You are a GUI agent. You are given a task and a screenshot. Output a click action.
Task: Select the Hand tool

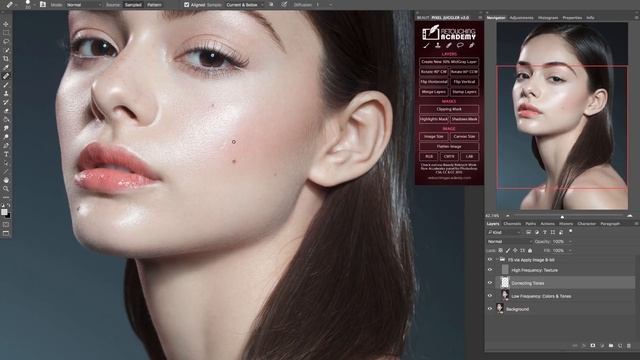(x=6, y=180)
